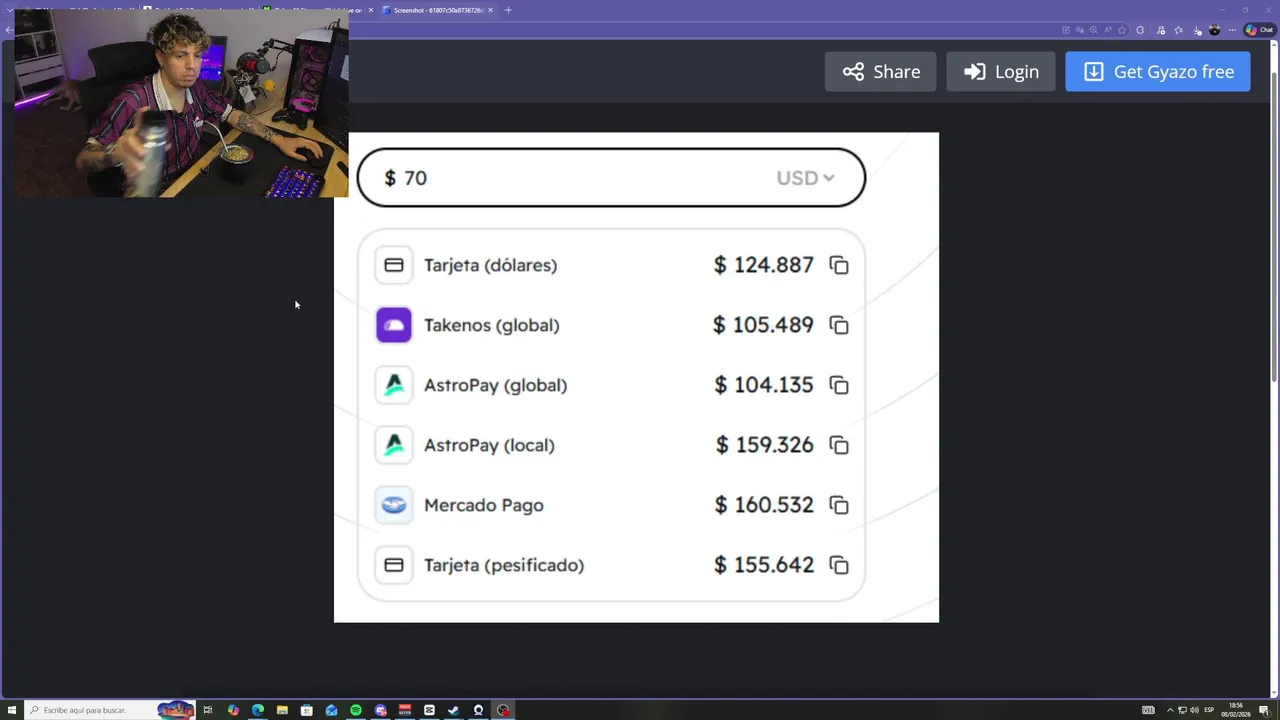The width and height of the screenshot is (1280, 720).
Task: Click the volume icon in system tray
Action: pyautogui.click(x=1194, y=710)
